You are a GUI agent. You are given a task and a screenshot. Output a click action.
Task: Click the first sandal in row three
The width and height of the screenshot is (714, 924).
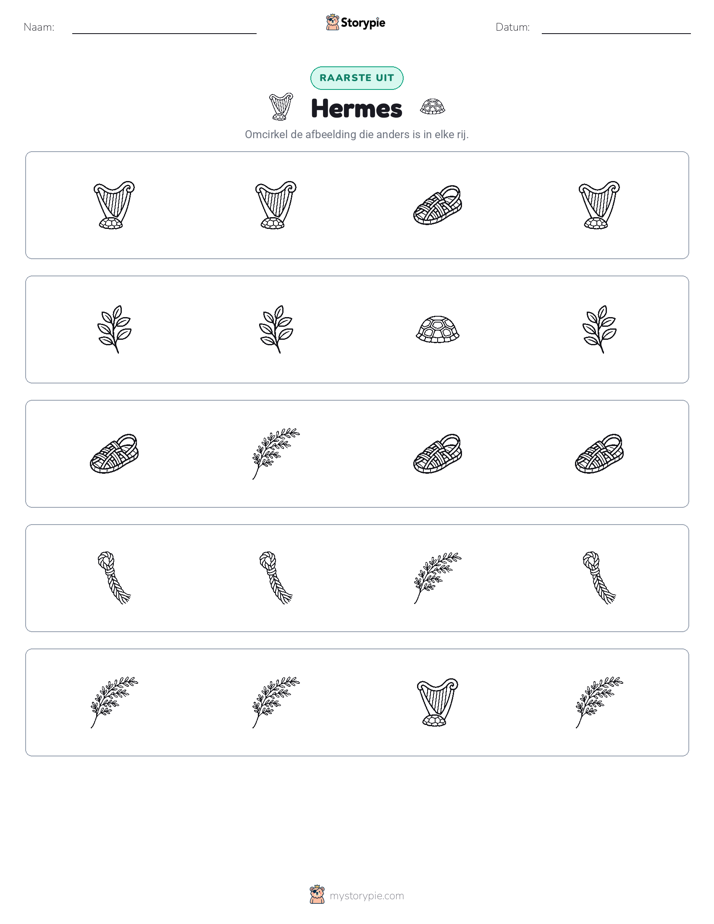click(x=114, y=454)
